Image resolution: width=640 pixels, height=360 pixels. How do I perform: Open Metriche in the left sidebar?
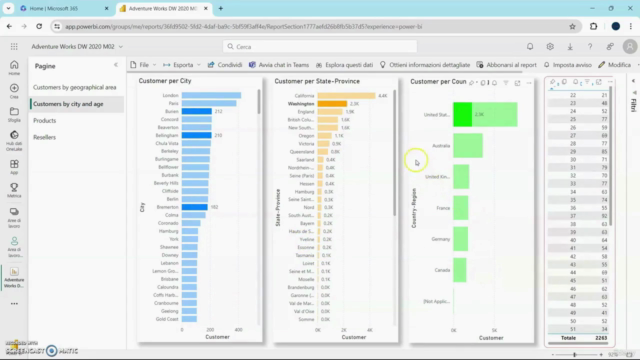[14, 190]
